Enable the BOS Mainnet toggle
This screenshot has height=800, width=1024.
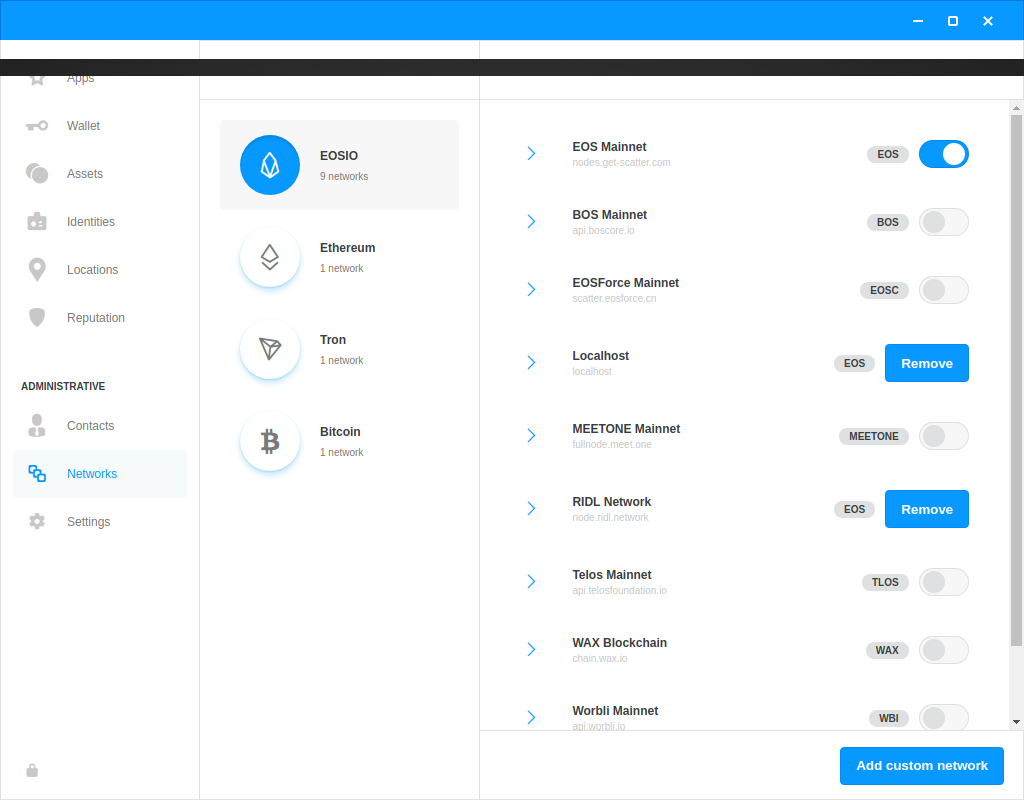[944, 222]
